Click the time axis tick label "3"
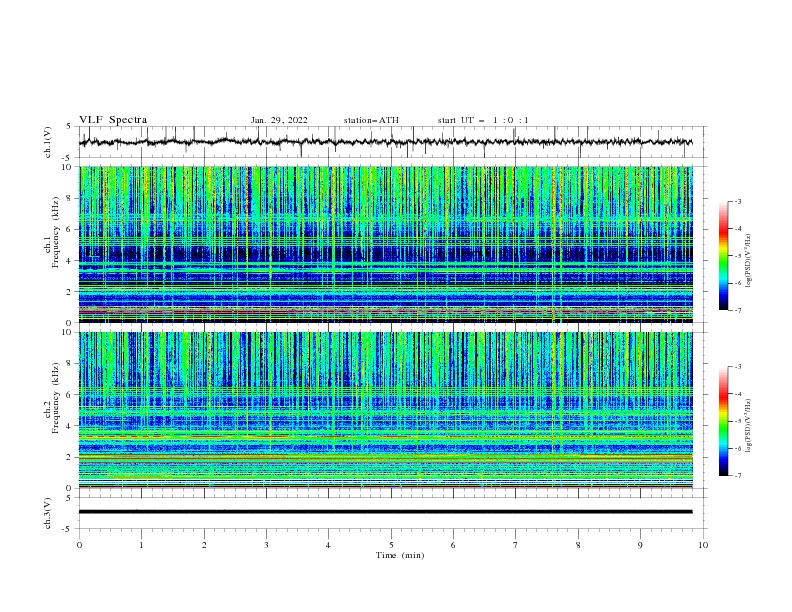 266,545
